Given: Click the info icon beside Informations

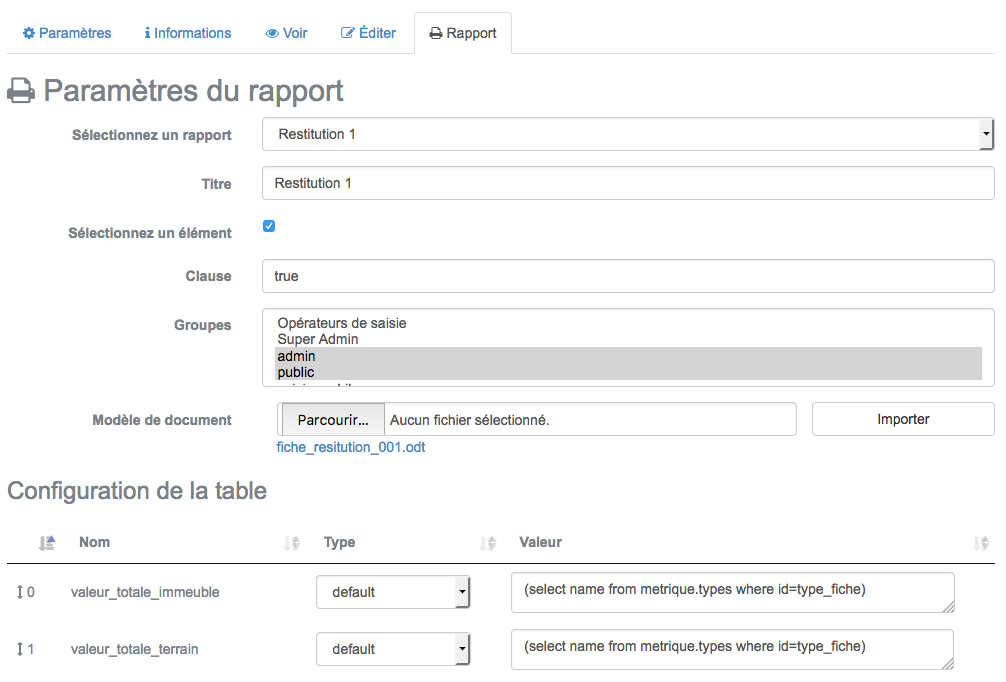Looking at the screenshot, I should pyautogui.click(x=147, y=33).
